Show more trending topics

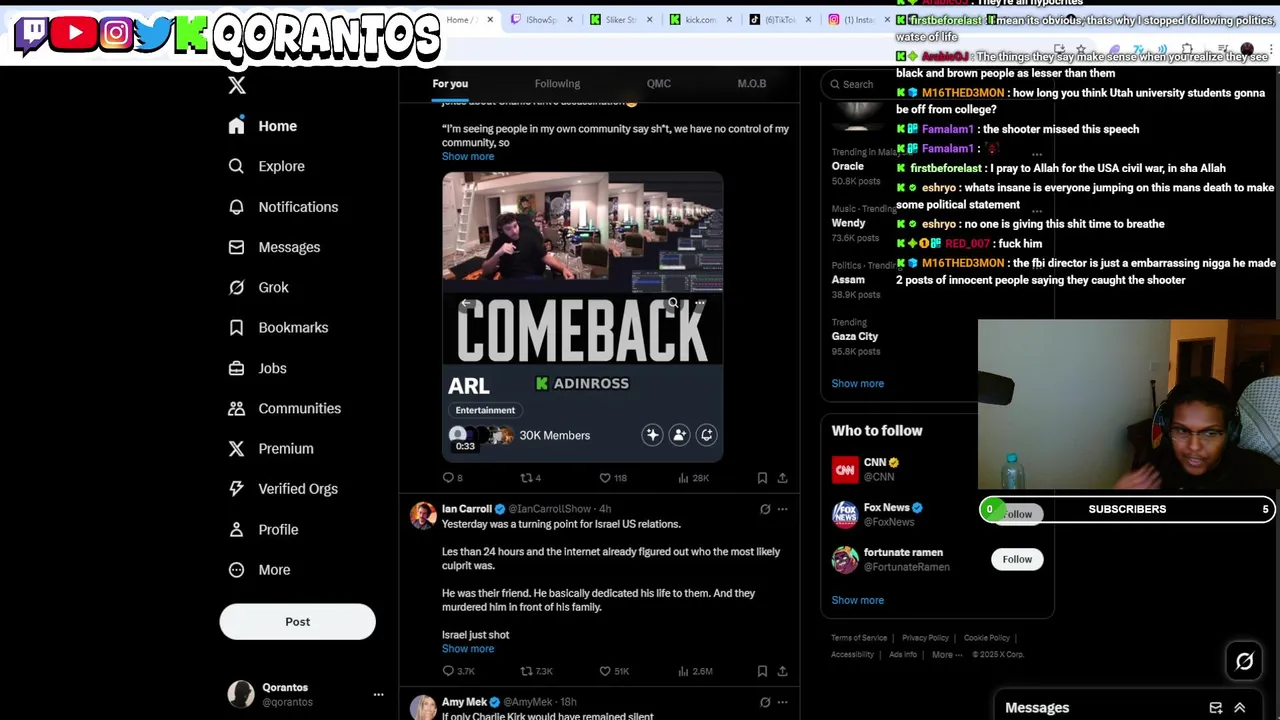pyautogui.click(x=857, y=383)
